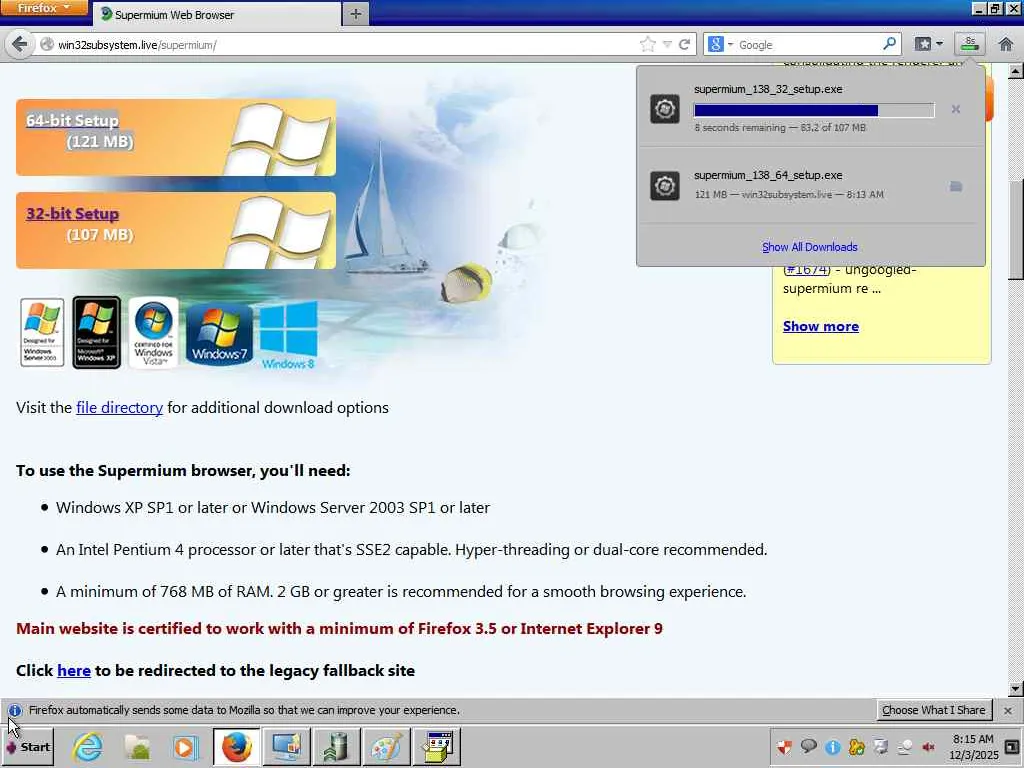The width and height of the screenshot is (1024, 768).
Task: Open Windows Explorer folder taskbar icon
Action: [137, 747]
